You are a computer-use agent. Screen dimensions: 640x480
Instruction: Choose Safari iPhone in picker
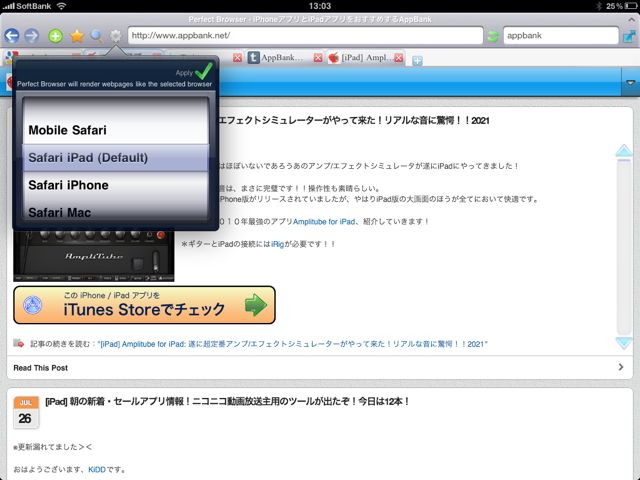116,185
